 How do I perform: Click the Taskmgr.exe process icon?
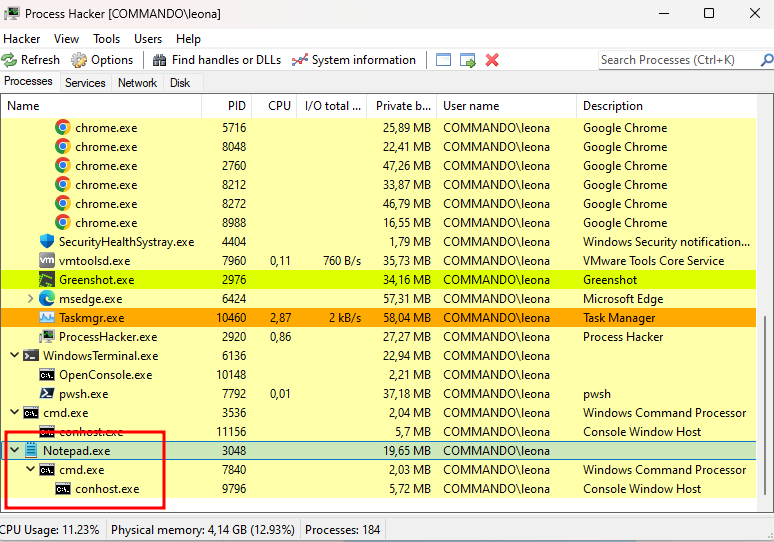point(47,318)
